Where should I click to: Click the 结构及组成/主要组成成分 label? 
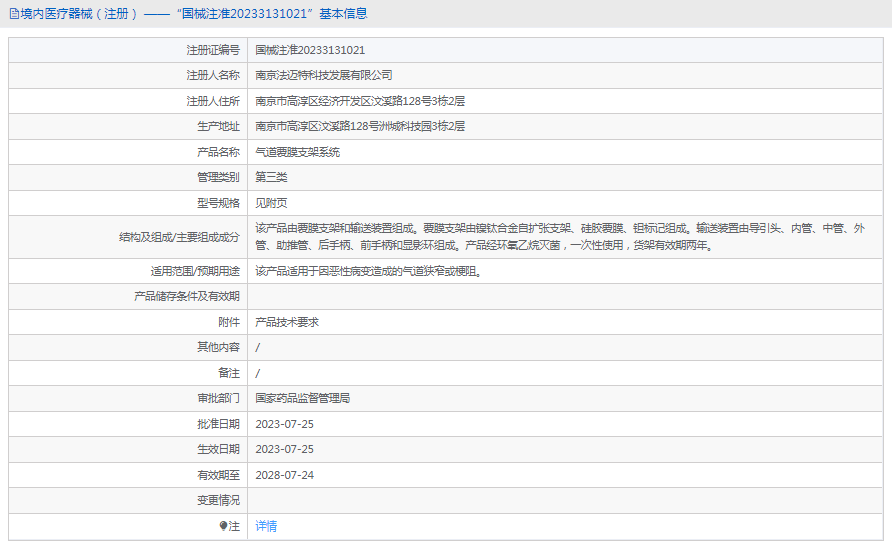(x=179, y=237)
